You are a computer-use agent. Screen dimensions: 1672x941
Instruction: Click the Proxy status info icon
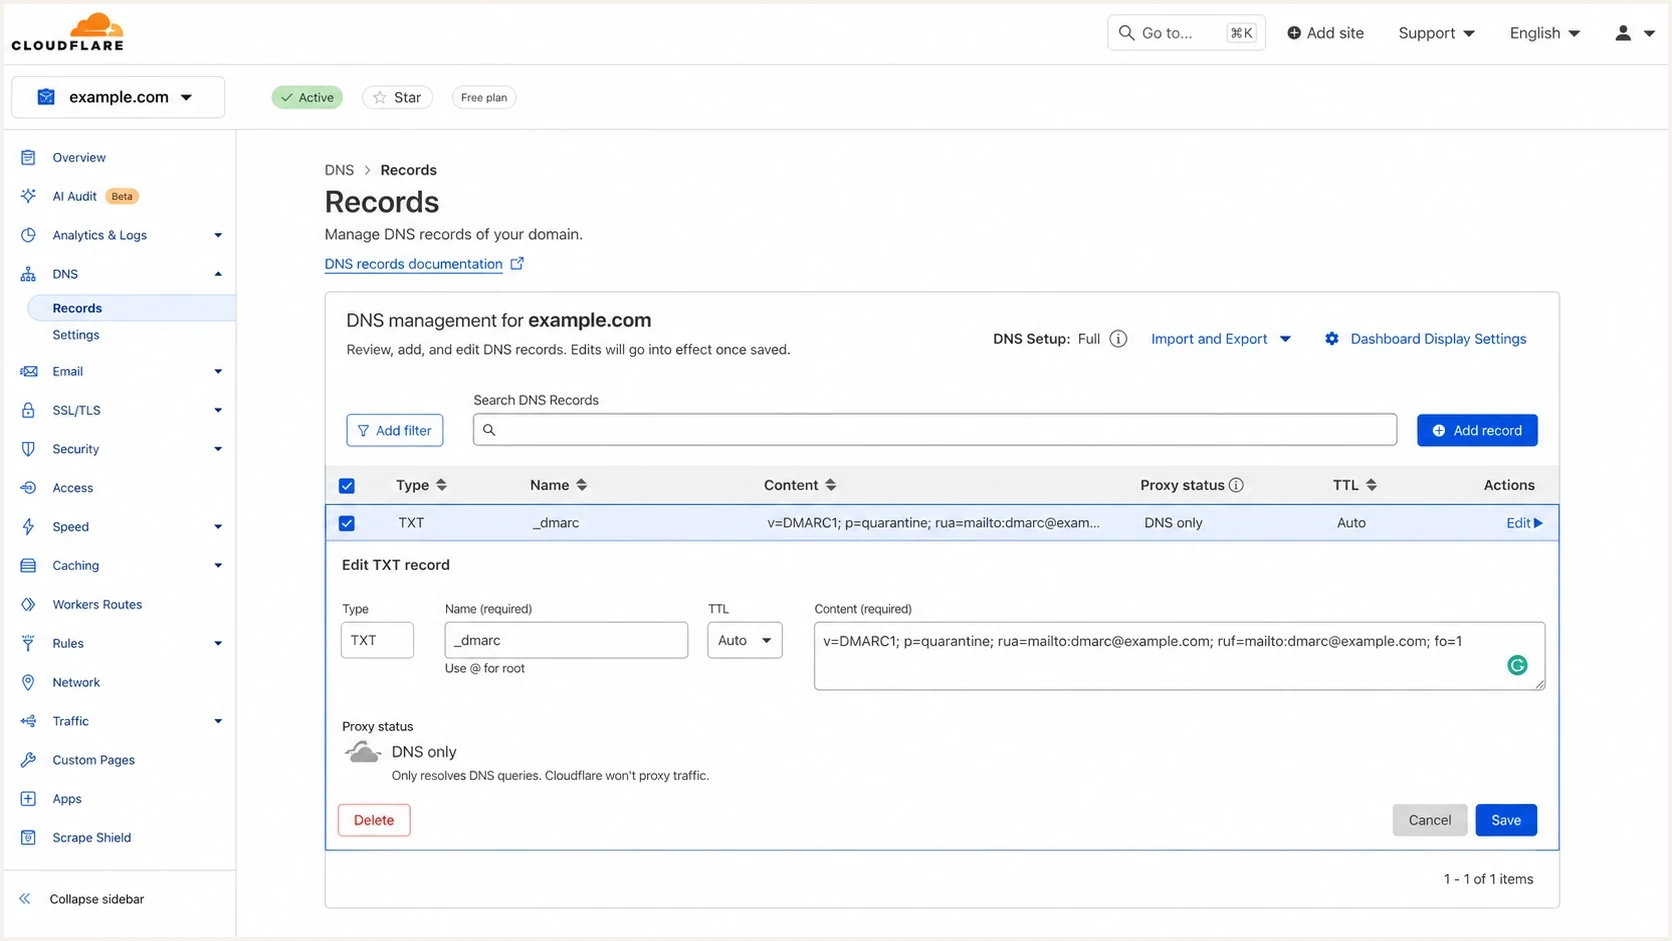click(1236, 485)
